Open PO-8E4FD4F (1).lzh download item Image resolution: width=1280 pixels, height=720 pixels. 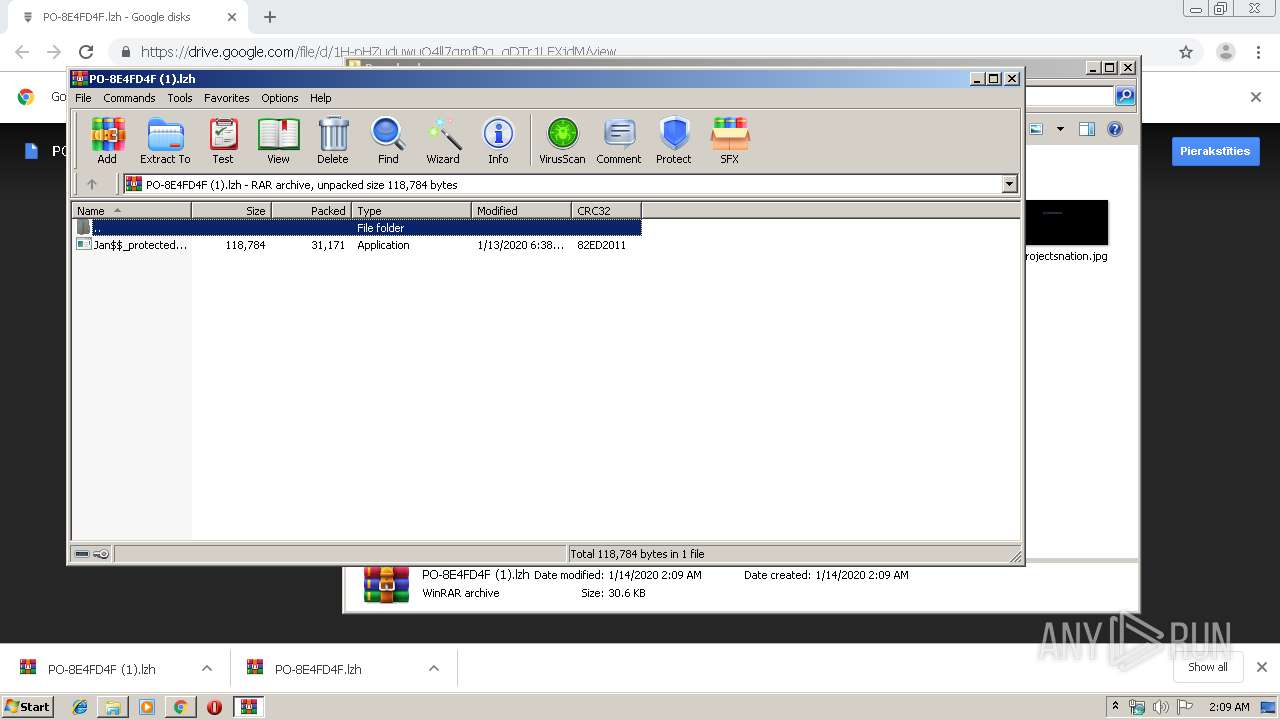(x=101, y=669)
